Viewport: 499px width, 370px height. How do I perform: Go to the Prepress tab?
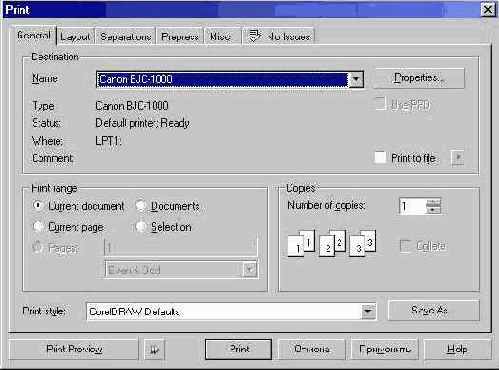pyautogui.click(x=180, y=36)
